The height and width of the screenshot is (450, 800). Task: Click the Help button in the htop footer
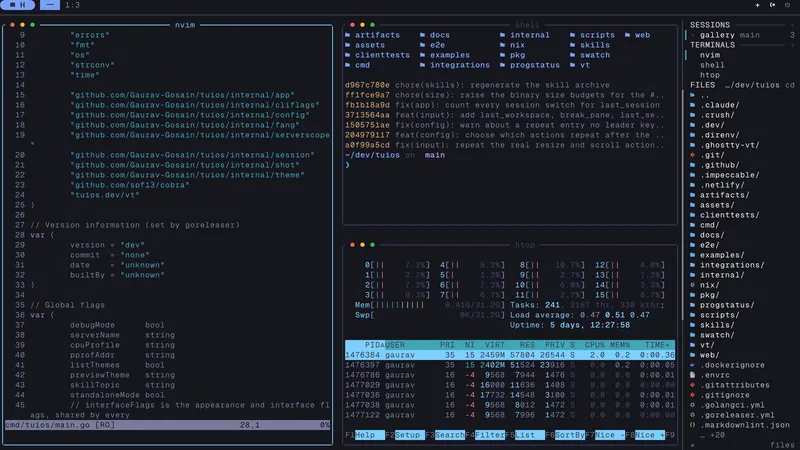pos(369,435)
